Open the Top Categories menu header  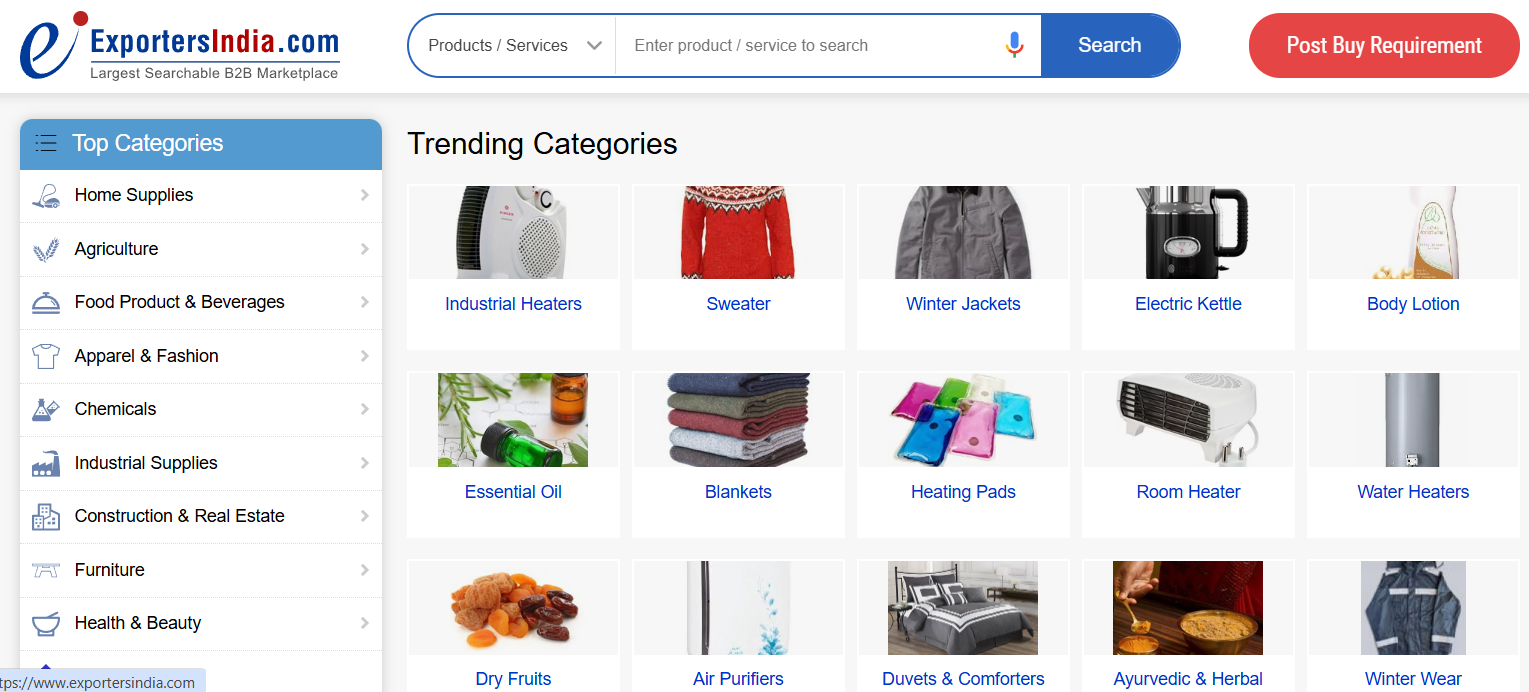tap(200, 144)
